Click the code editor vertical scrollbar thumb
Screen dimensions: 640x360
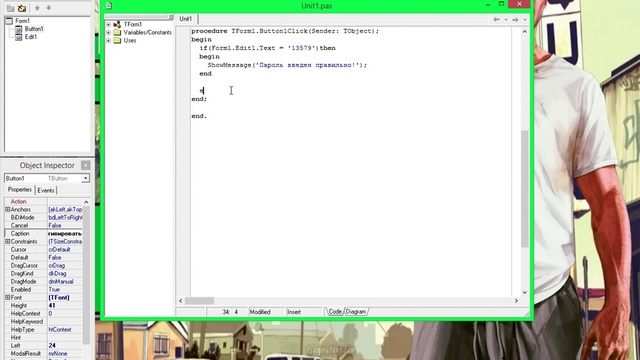pyautogui.click(x=524, y=189)
